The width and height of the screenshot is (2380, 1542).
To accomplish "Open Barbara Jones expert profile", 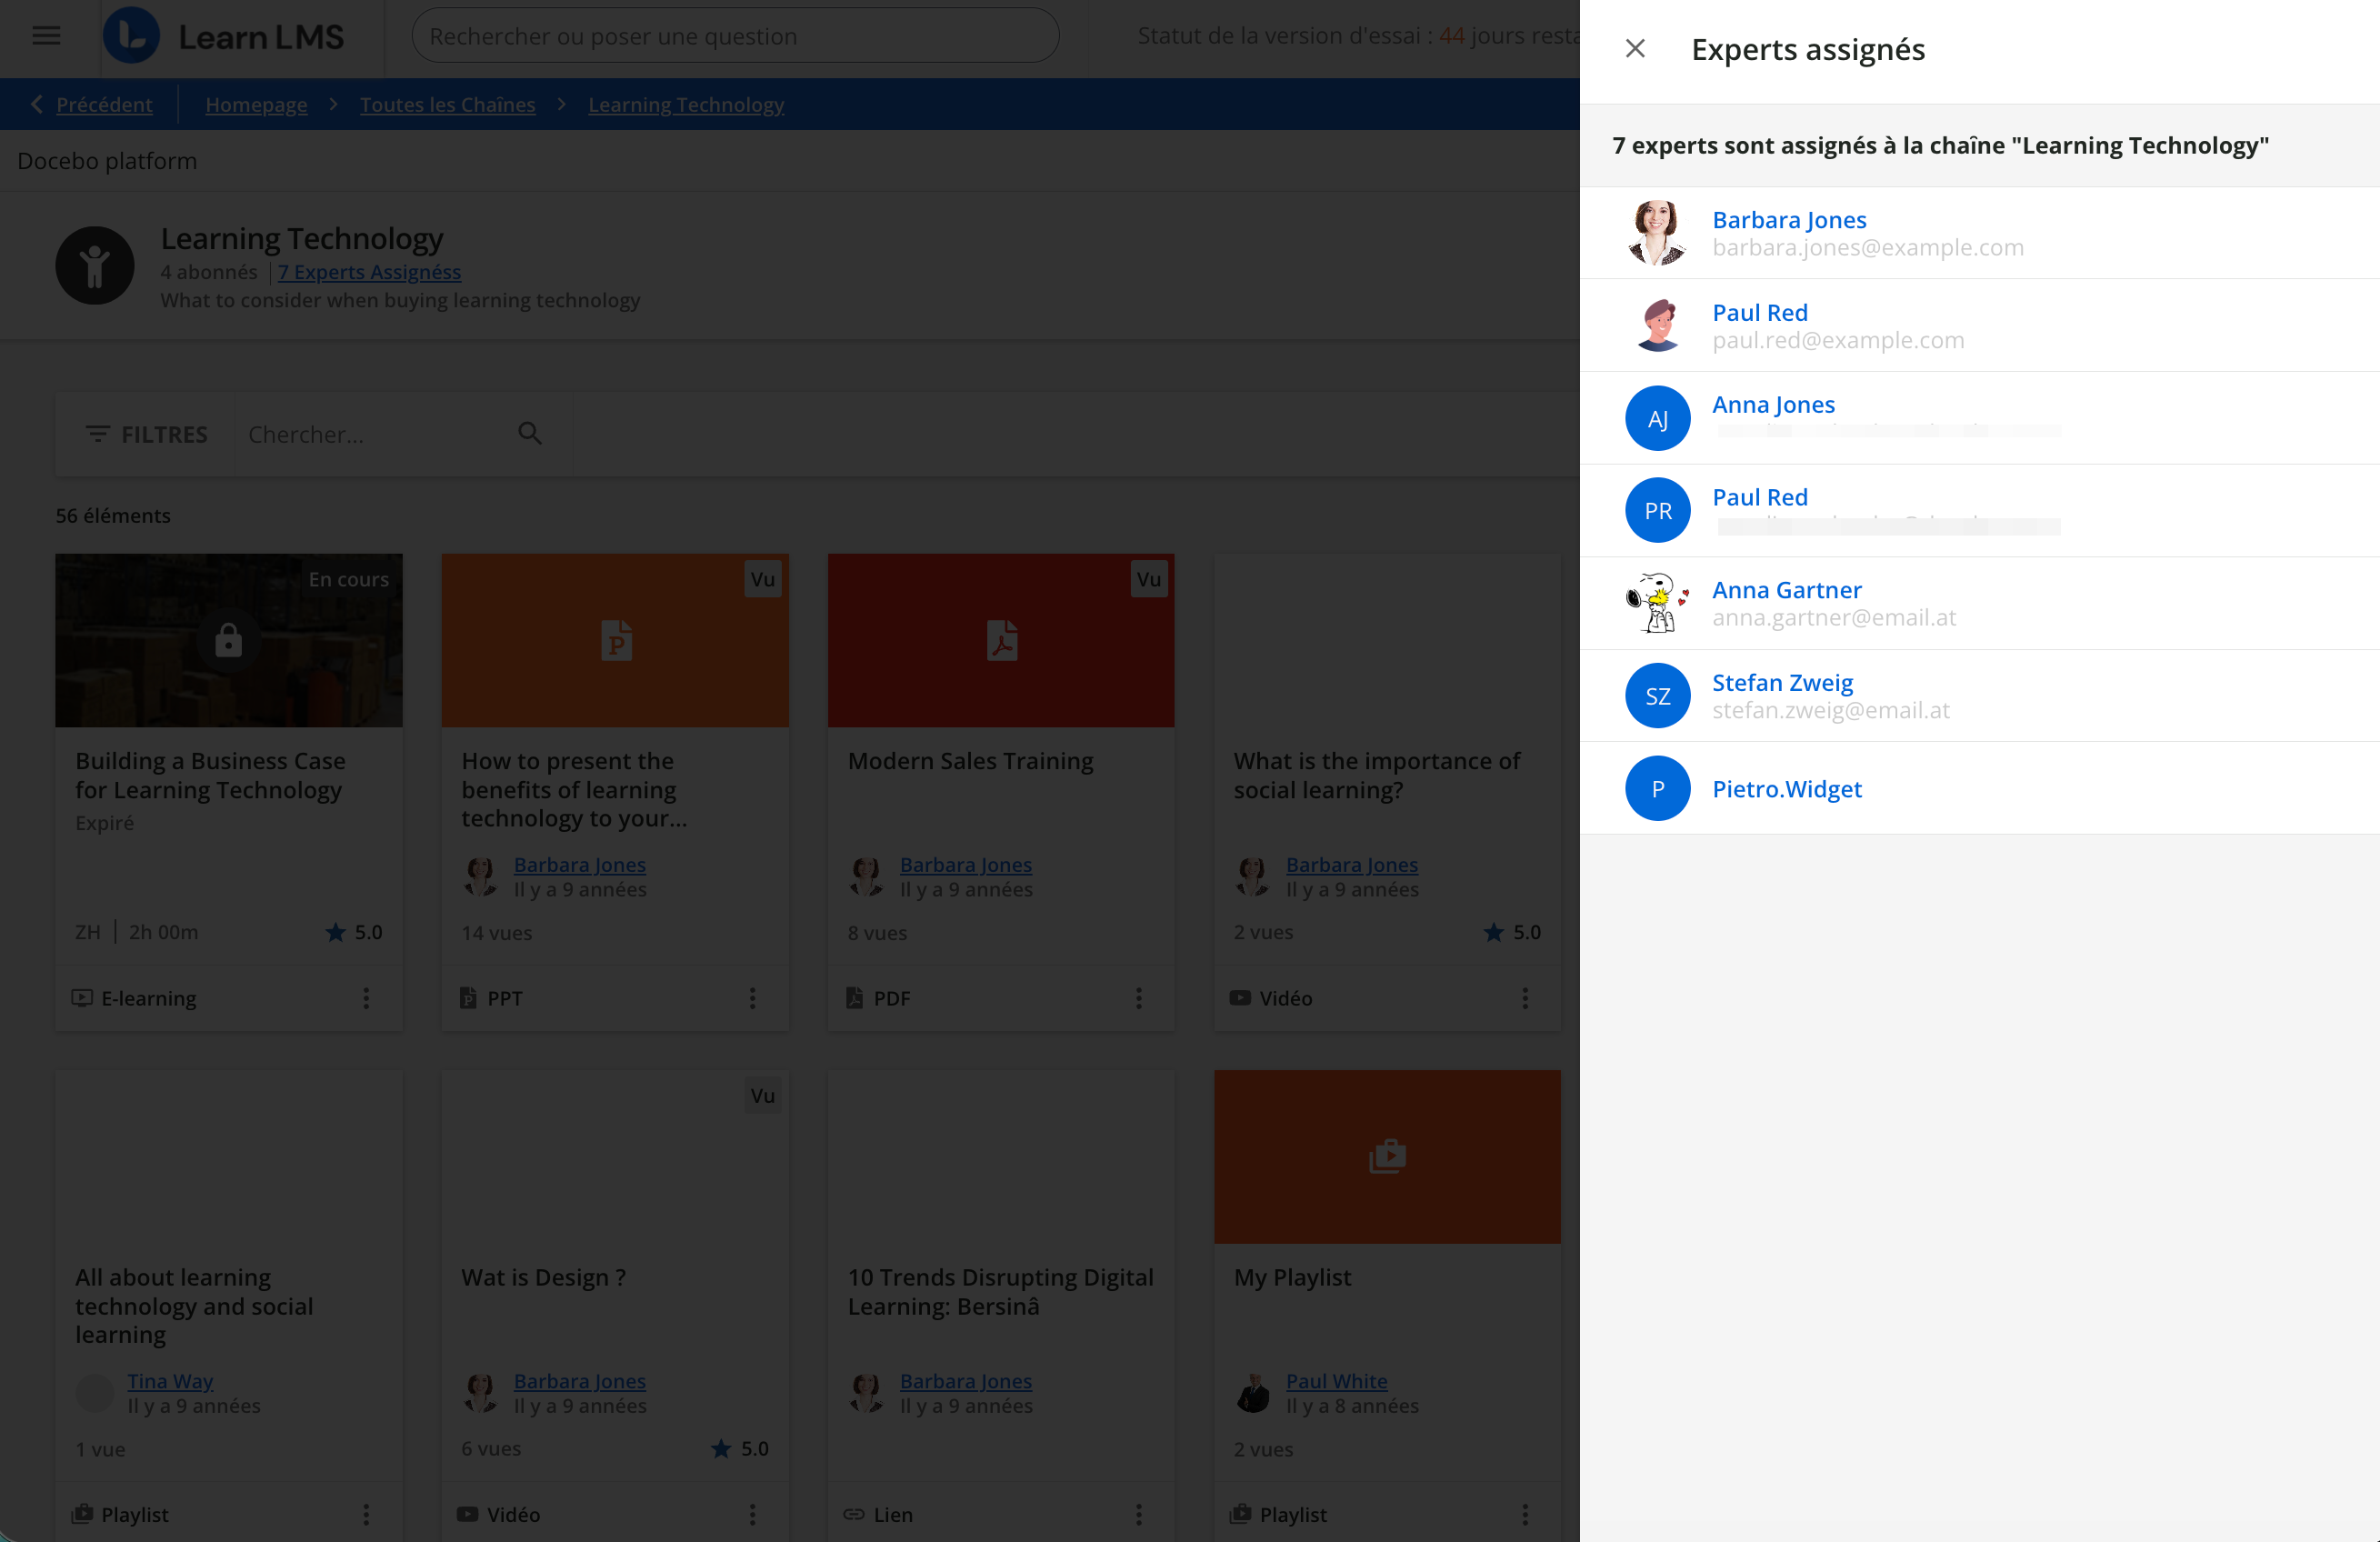I will pyautogui.click(x=1788, y=220).
